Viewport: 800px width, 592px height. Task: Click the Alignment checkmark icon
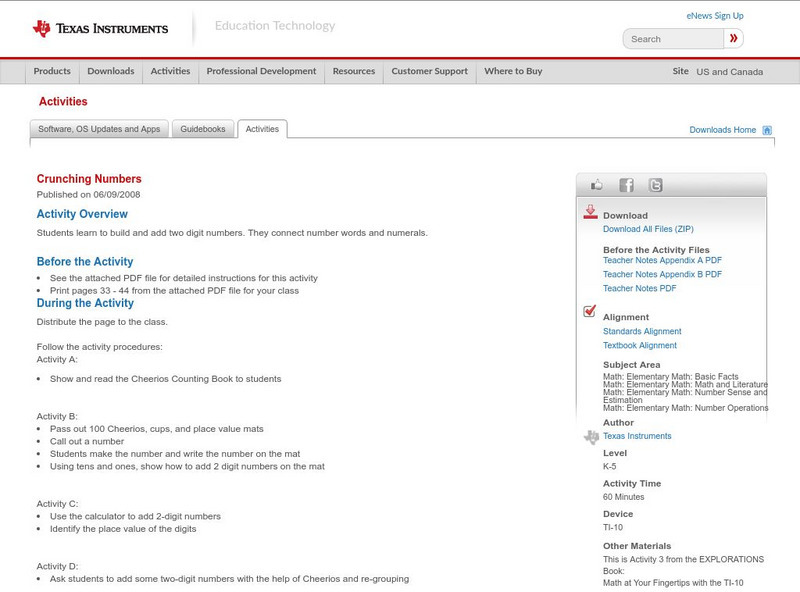pos(590,312)
